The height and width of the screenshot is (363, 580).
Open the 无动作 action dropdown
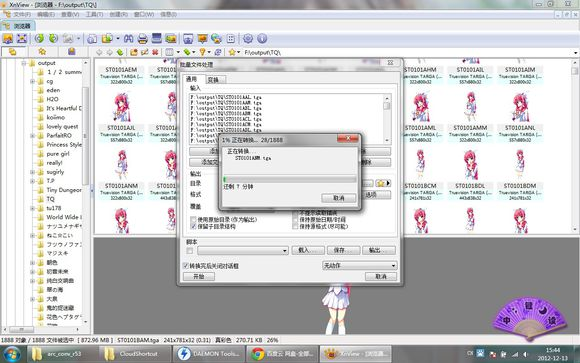pyautogui.click(x=360, y=265)
